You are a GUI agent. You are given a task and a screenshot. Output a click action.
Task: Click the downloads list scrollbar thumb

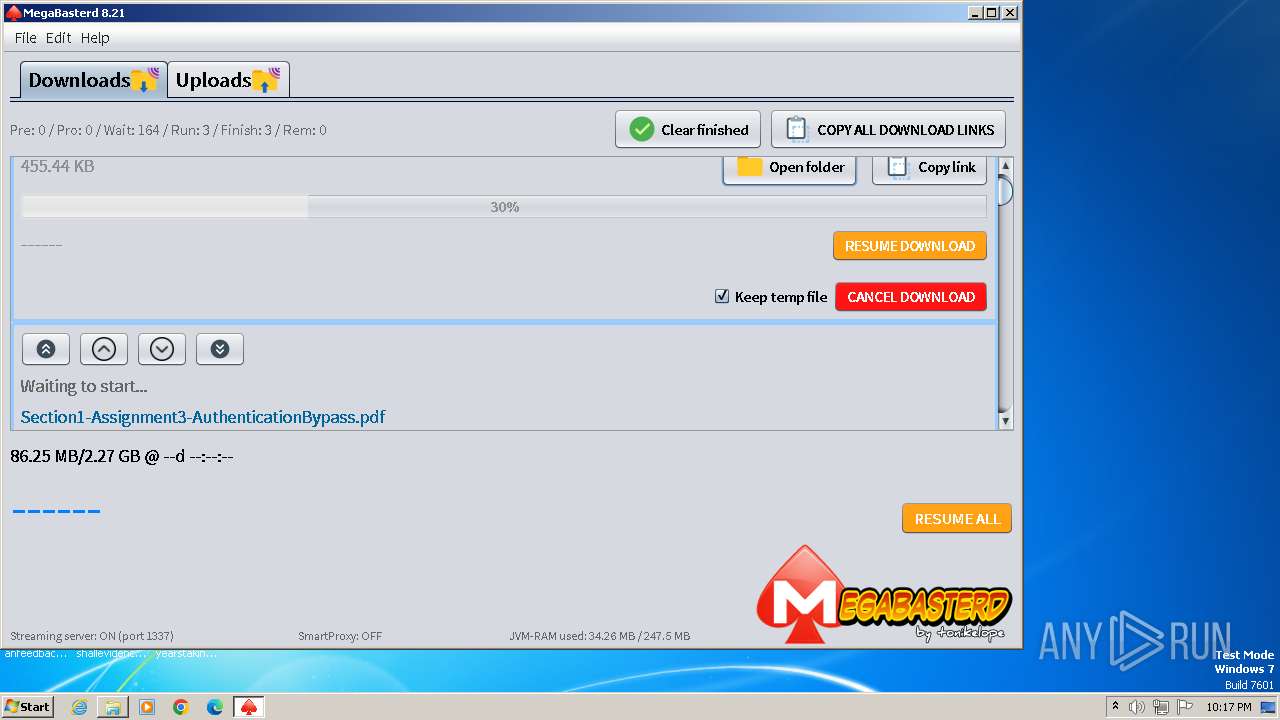[1006, 190]
